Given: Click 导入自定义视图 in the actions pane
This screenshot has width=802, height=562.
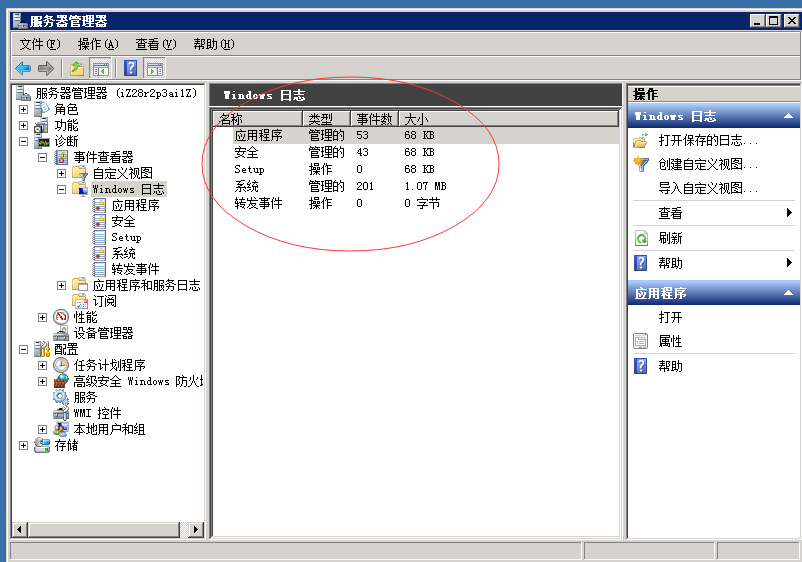Looking at the screenshot, I should 707,188.
